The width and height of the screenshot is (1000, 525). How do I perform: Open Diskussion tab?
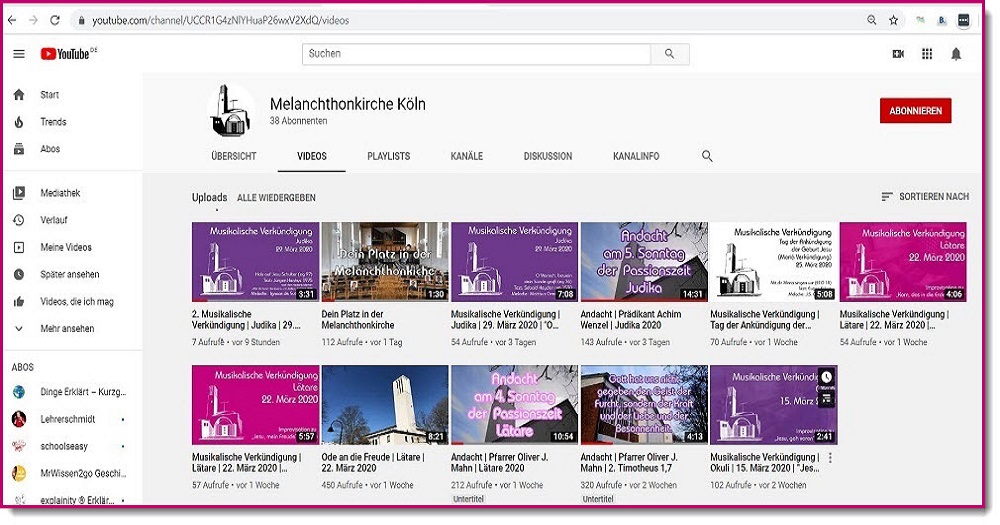tap(548, 156)
